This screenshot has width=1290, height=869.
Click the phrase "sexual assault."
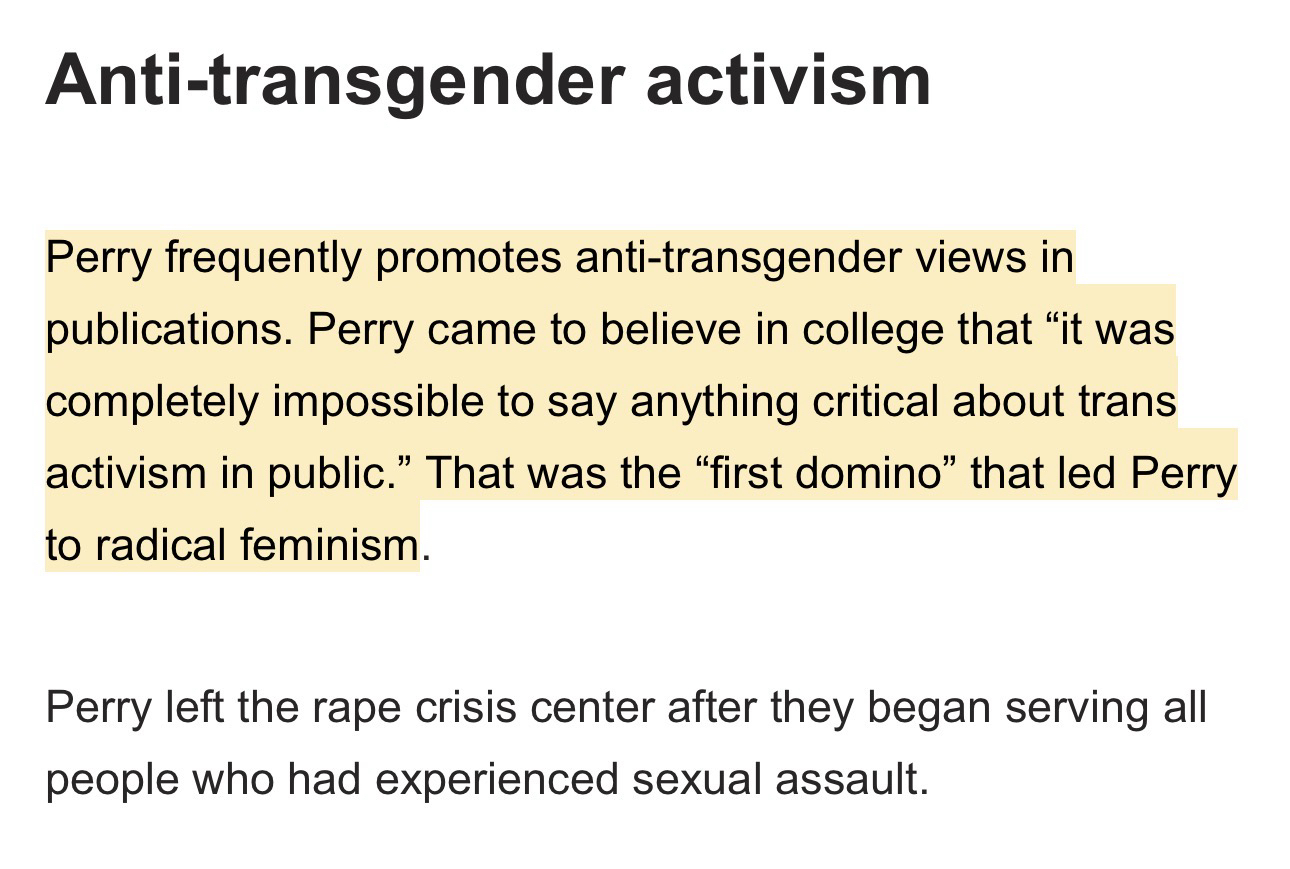pyautogui.click(x=780, y=780)
